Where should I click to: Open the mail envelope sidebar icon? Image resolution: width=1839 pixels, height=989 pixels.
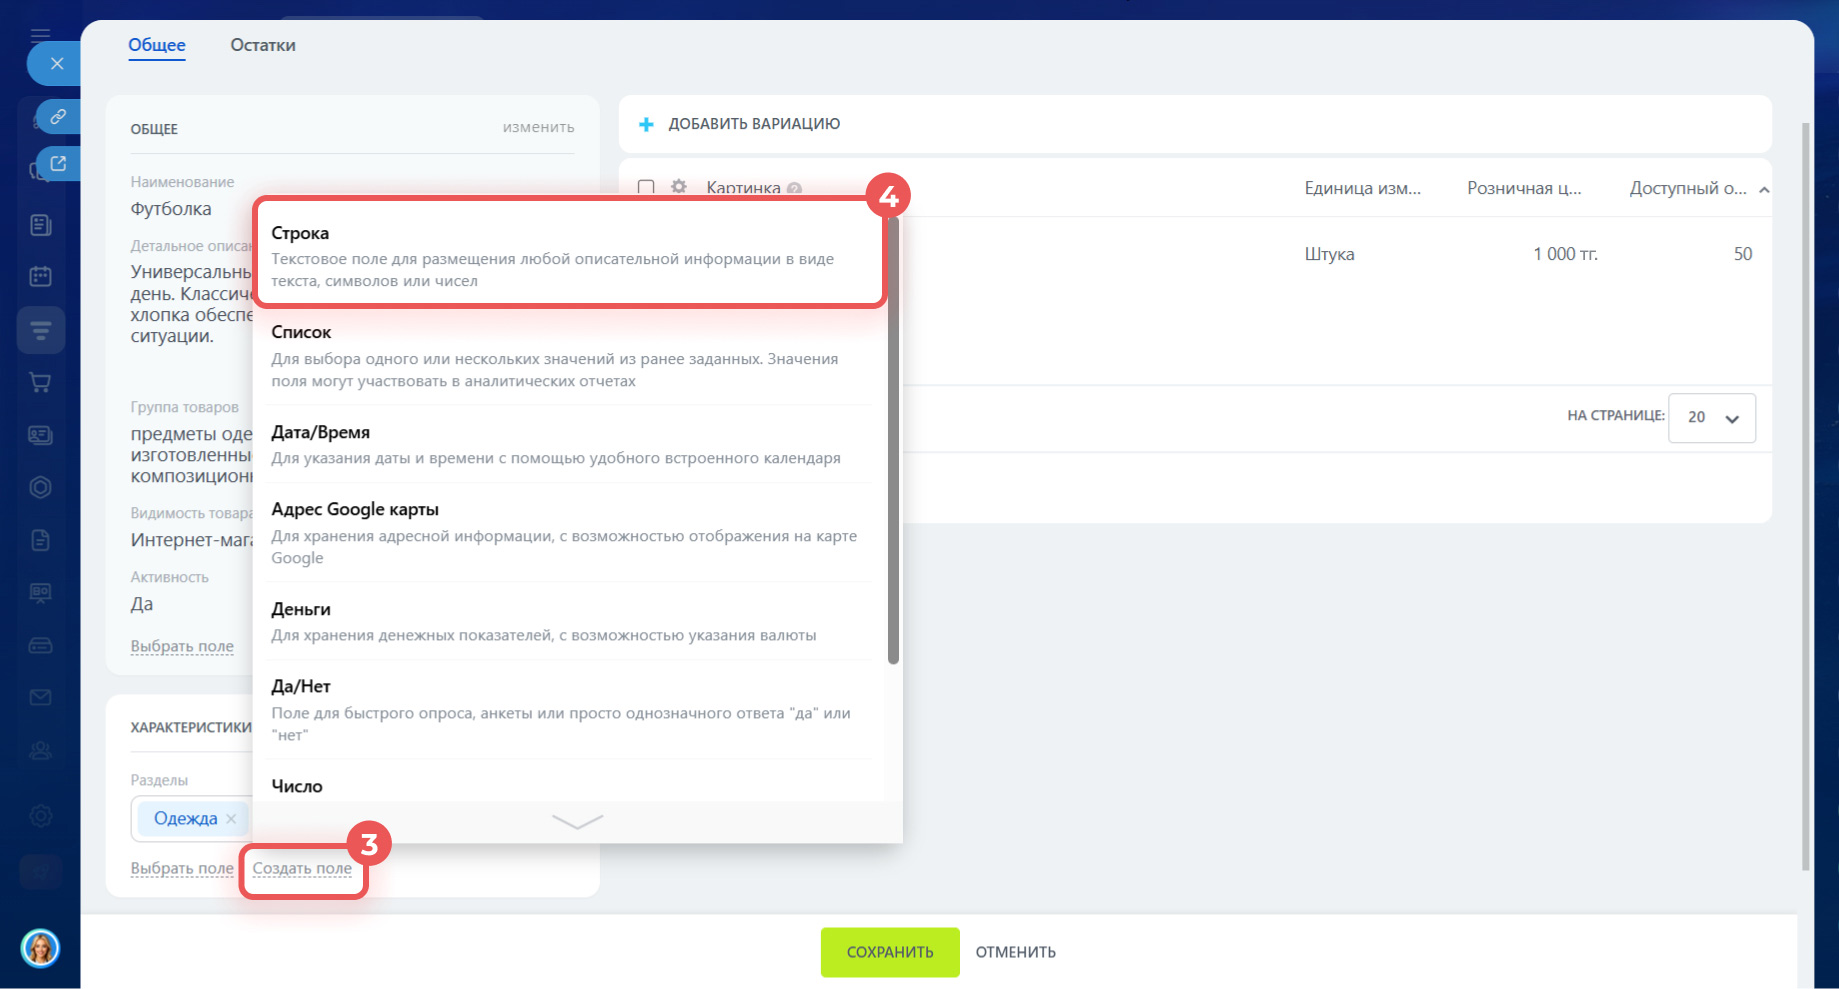click(x=41, y=697)
